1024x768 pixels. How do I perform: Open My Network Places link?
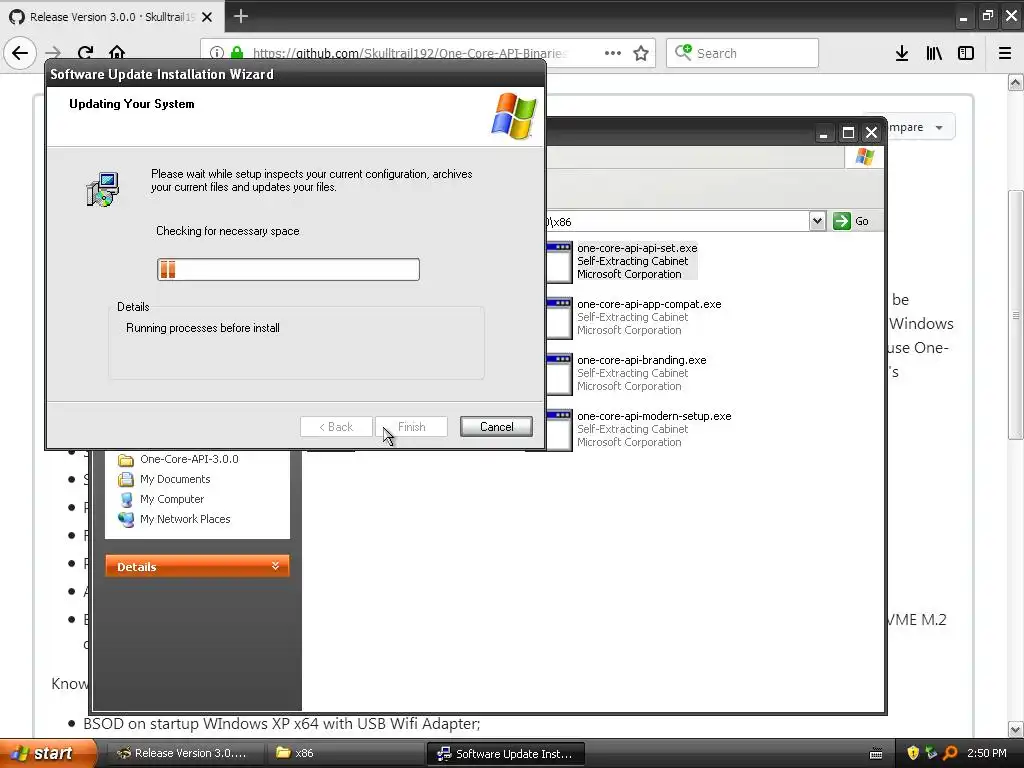(185, 519)
